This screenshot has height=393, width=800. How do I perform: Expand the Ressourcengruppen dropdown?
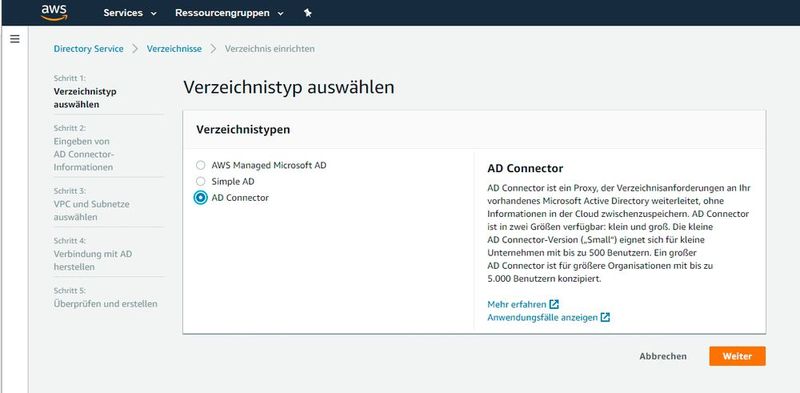[x=229, y=13]
